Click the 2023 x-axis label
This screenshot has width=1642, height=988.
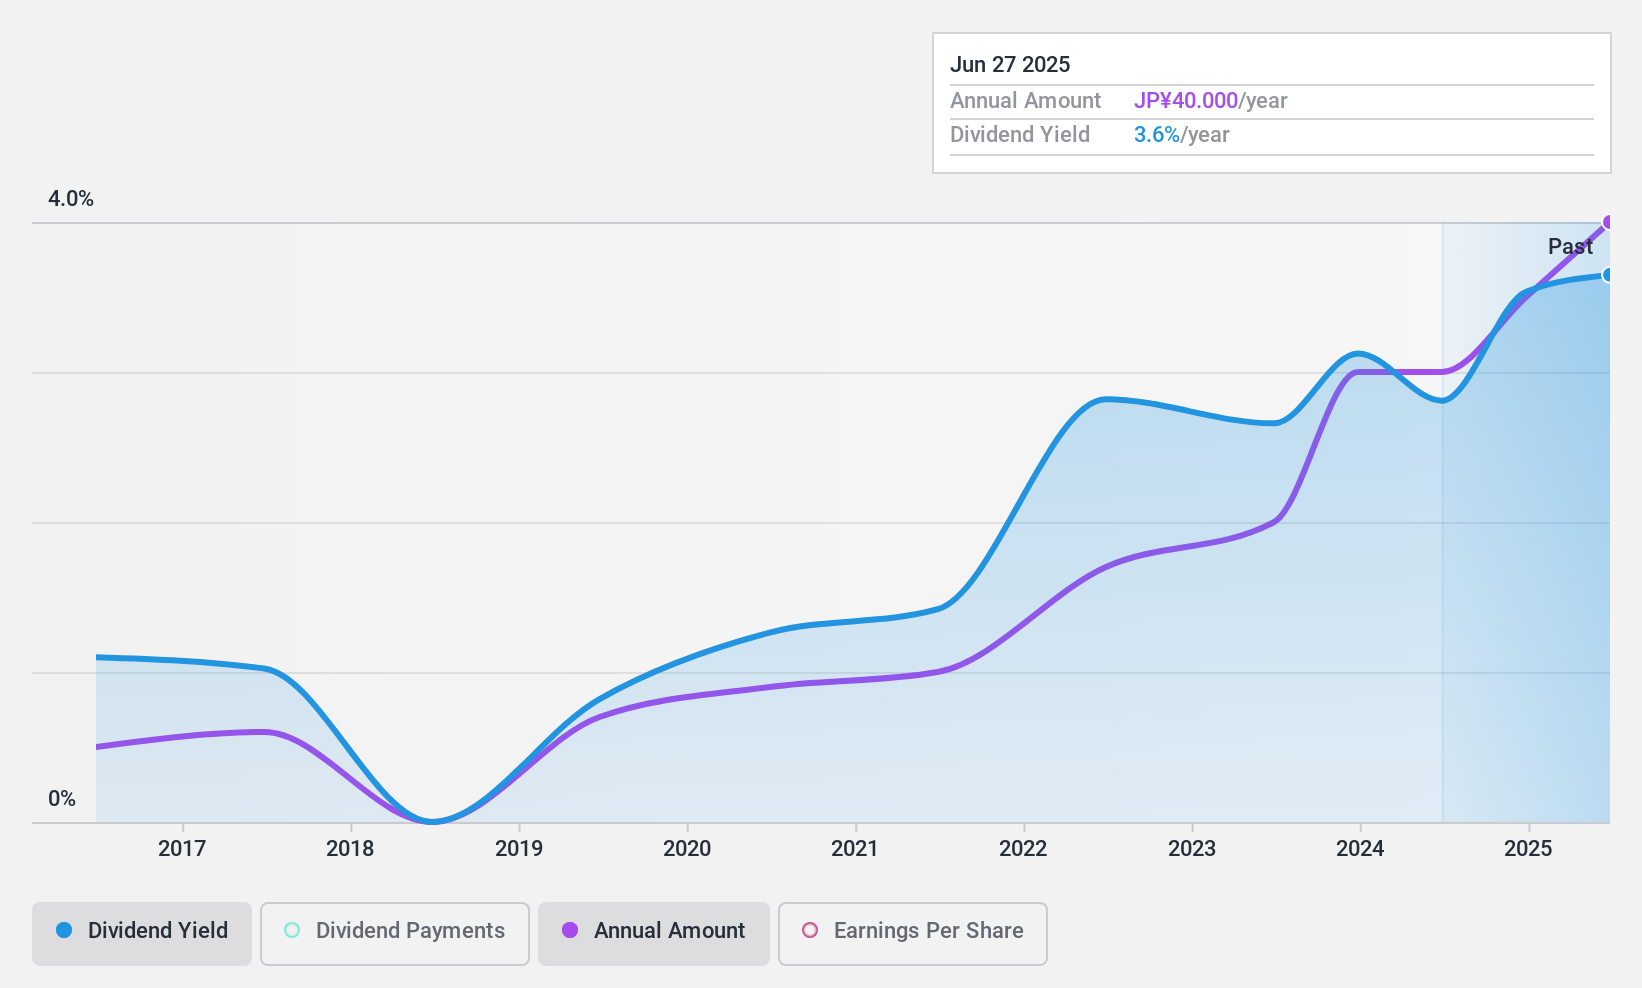(1192, 849)
